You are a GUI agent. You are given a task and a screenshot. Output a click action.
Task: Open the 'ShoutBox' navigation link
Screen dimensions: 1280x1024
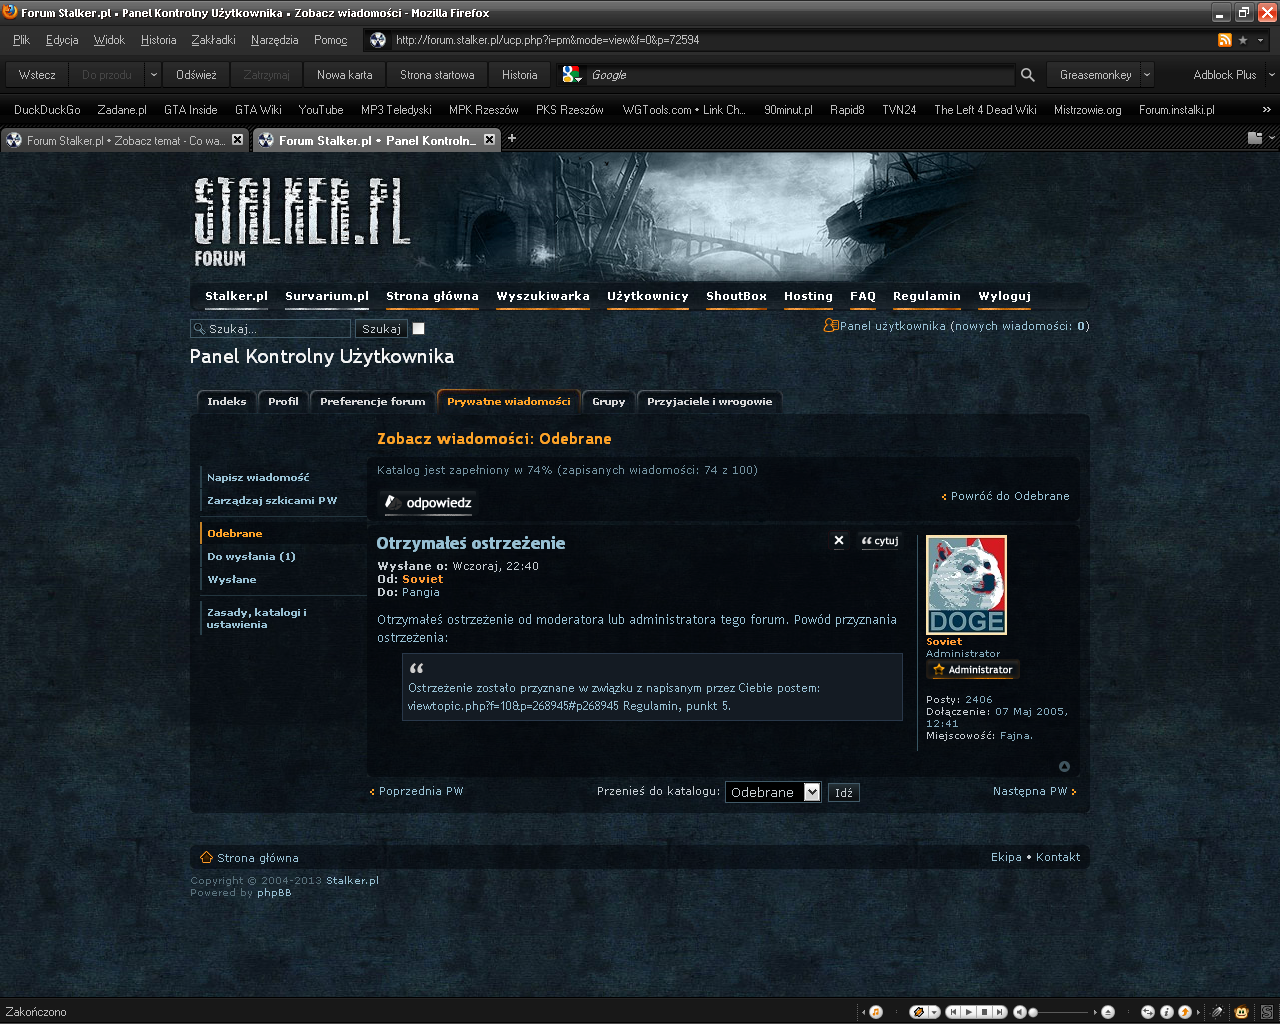tap(736, 296)
